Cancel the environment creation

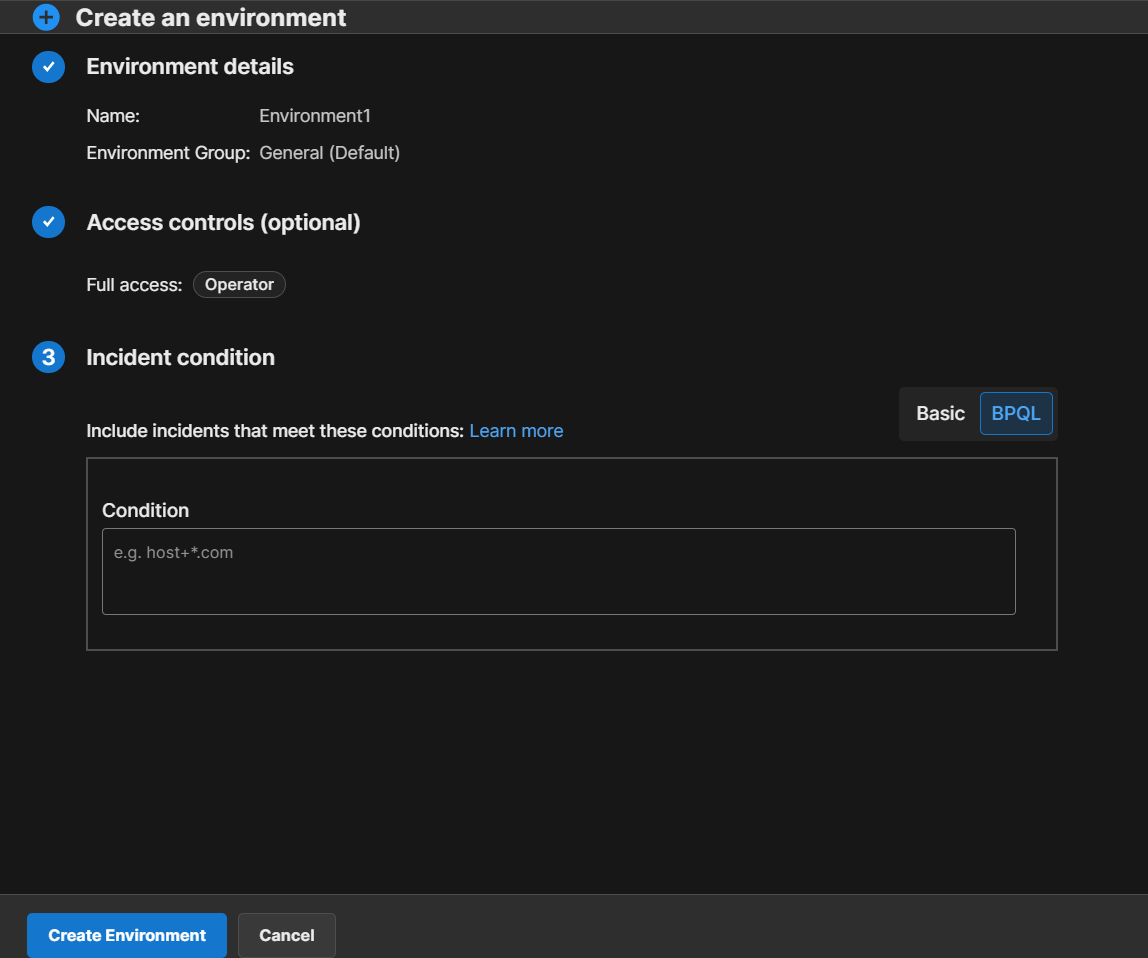coord(287,936)
